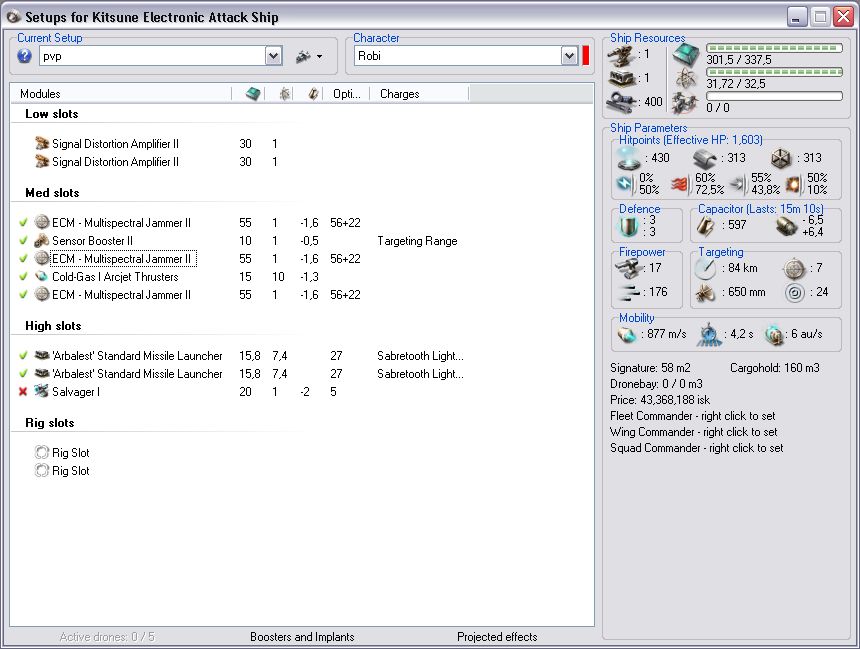Click the powergrid column header icon
Screen dimensions: 860x649
pos(284,94)
